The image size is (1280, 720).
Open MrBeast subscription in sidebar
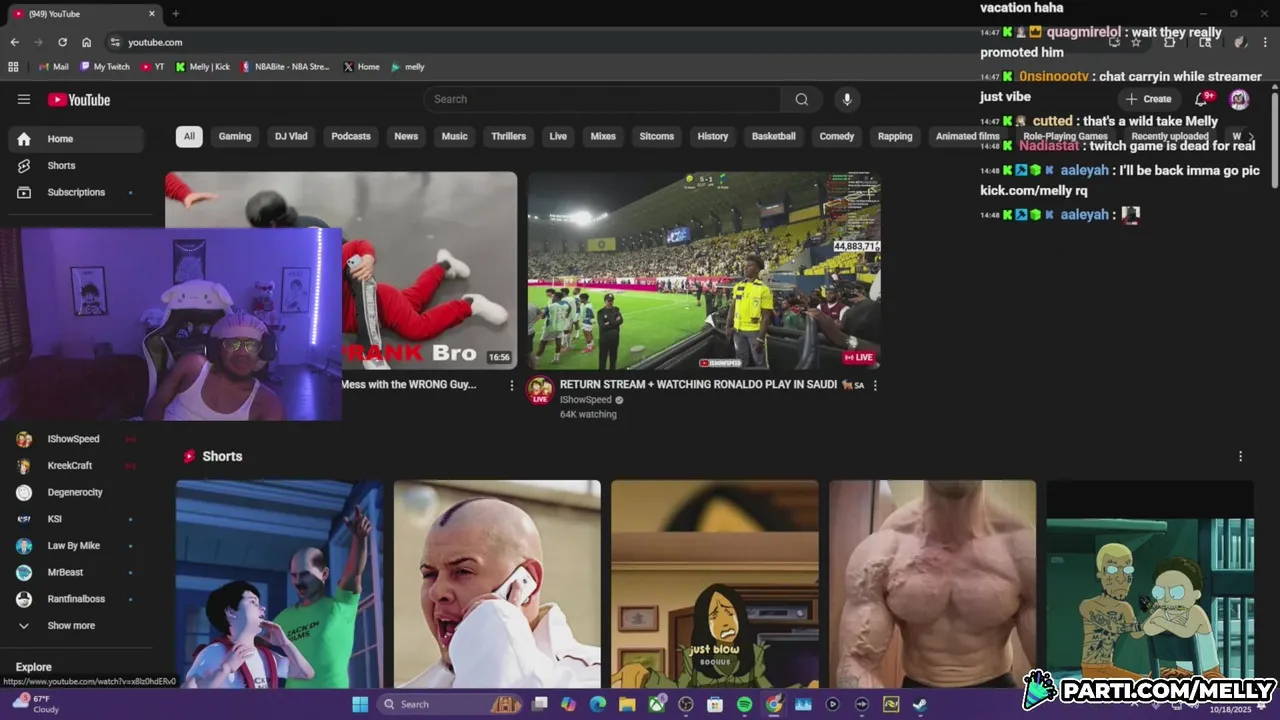76,572
